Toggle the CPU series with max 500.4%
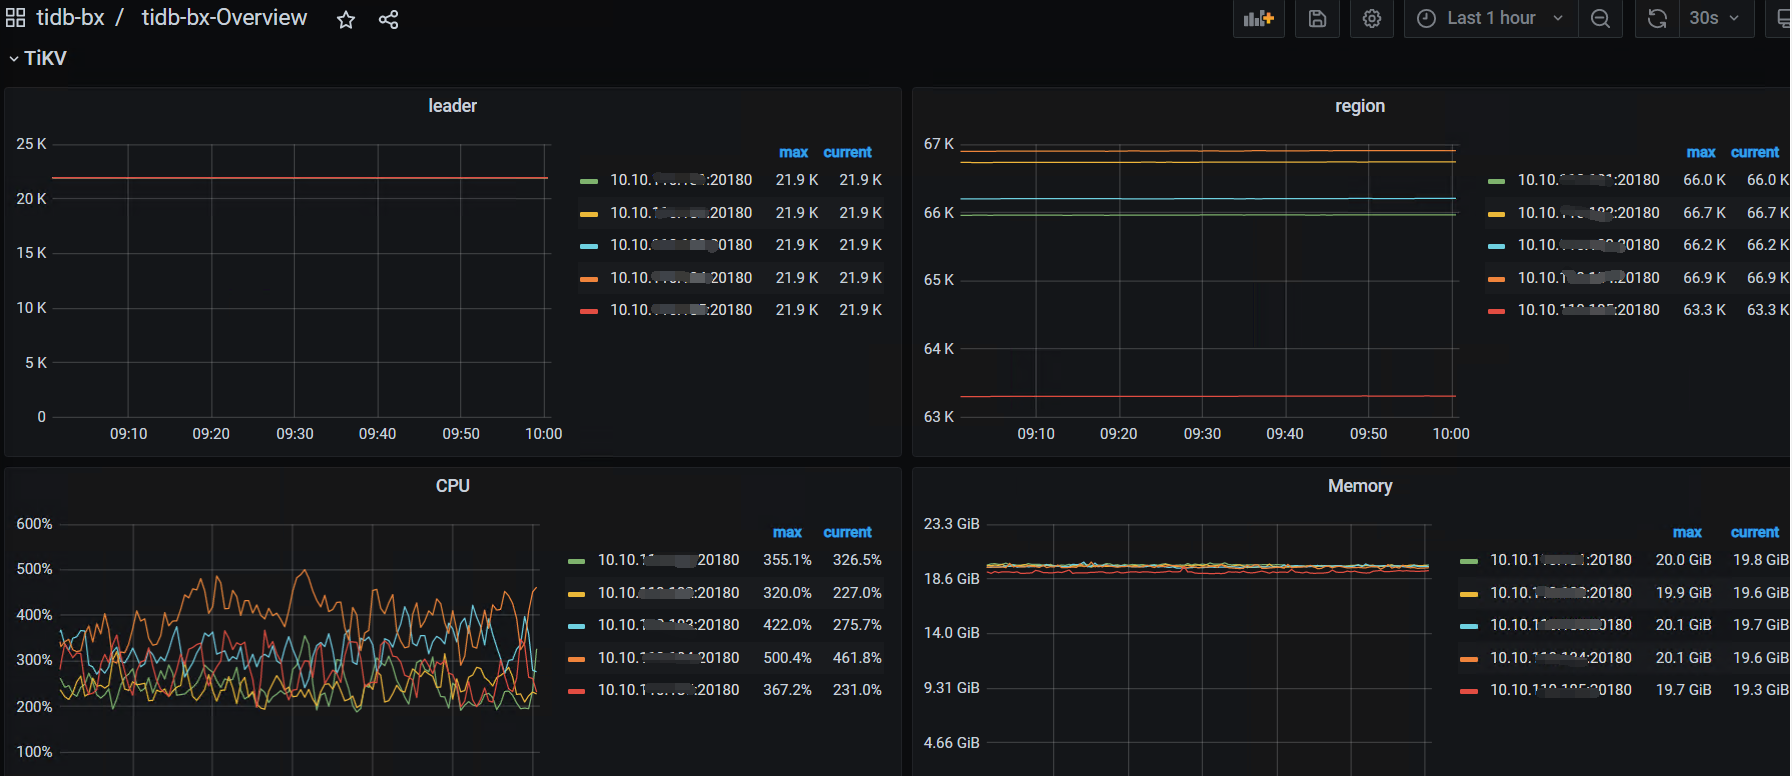The height and width of the screenshot is (776, 1792). click(x=668, y=658)
